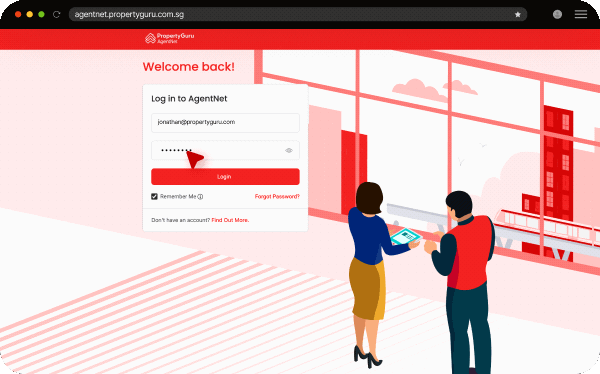The width and height of the screenshot is (600, 374).
Task: Open the Forgot Password link
Action: coord(277,196)
